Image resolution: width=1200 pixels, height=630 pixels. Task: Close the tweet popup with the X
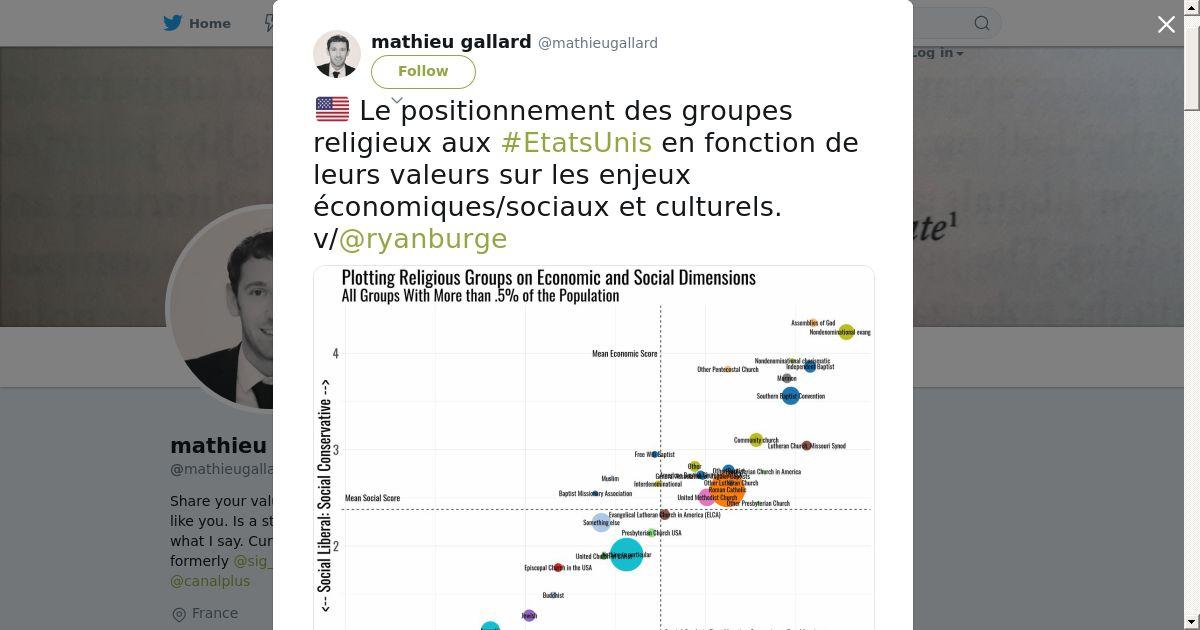point(1166,25)
